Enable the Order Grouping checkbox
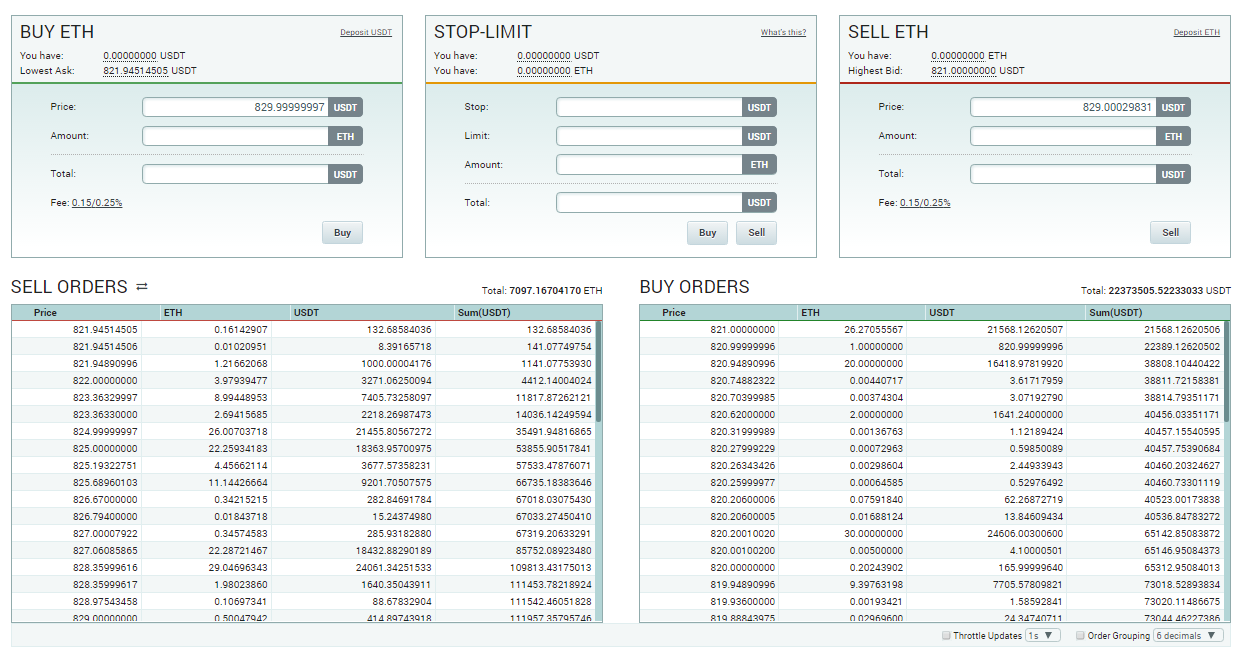The image size is (1246, 664). click(x=1080, y=636)
